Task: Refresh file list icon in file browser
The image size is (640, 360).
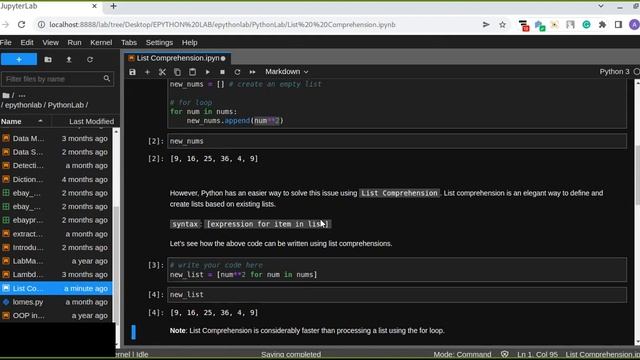Action: click(90, 60)
